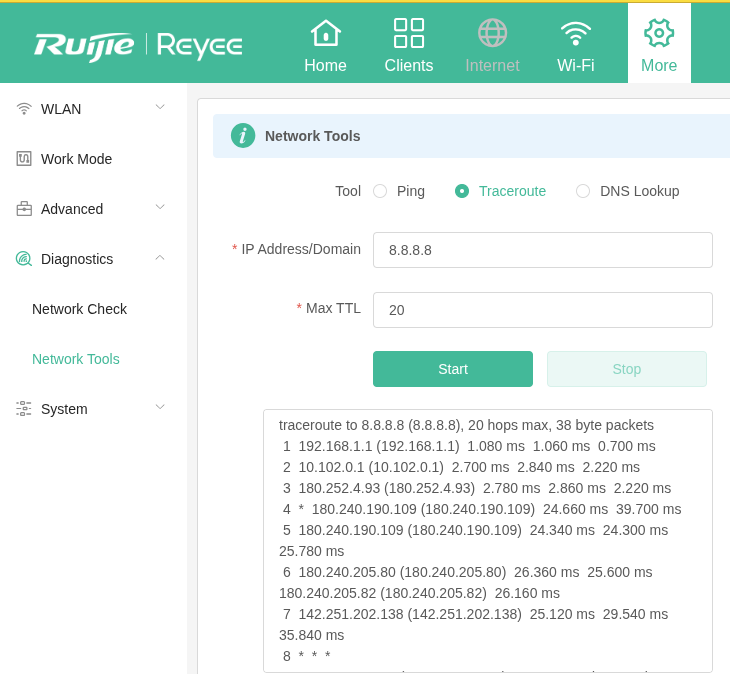Click the System sliders icon
The image size is (730, 674).
click(24, 409)
